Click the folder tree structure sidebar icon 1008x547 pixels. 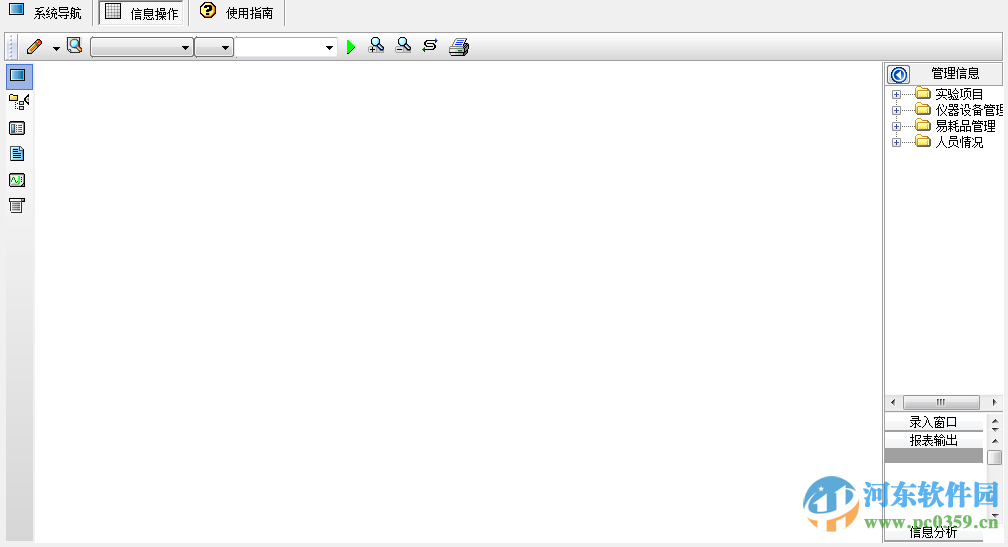tap(19, 102)
